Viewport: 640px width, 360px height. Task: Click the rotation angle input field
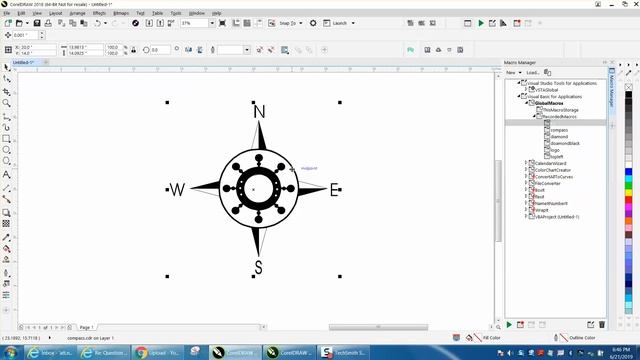click(160, 50)
